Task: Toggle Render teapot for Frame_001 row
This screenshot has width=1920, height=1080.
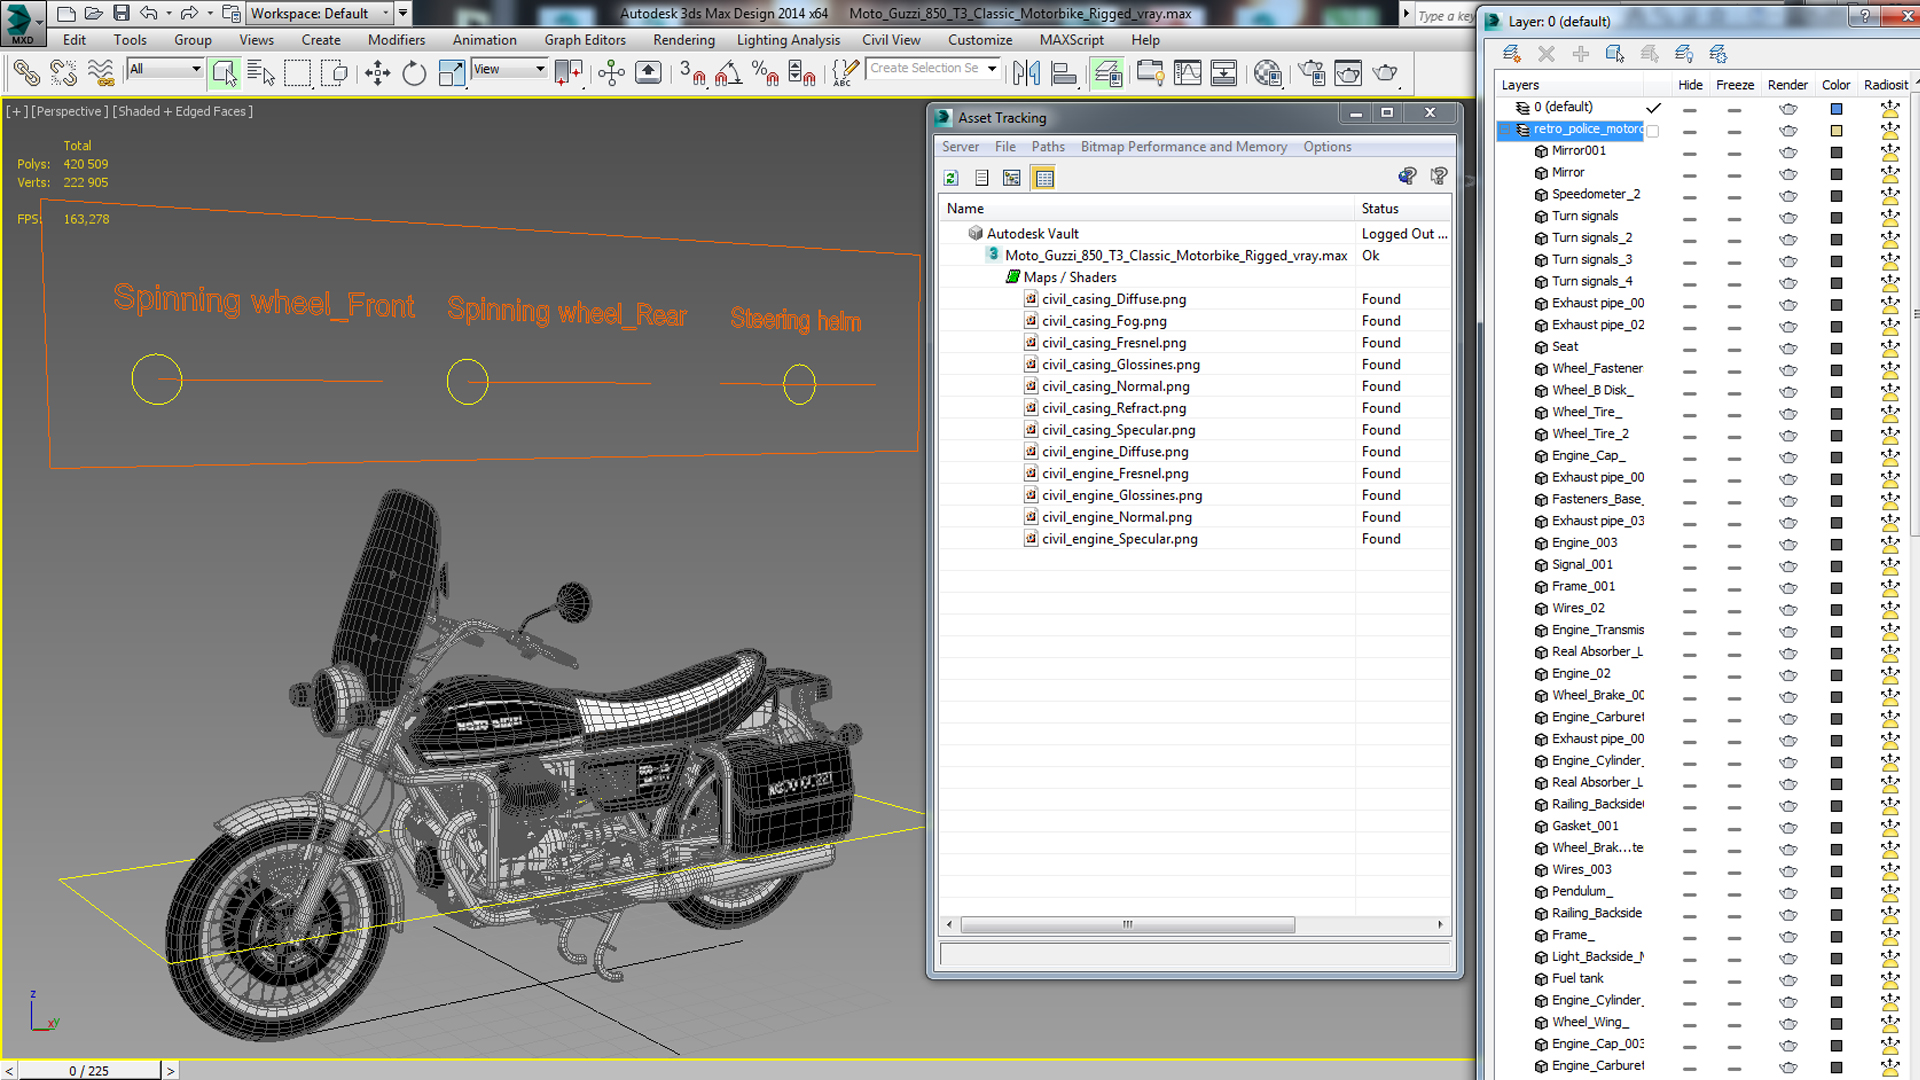Action: pyautogui.click(x=1788, y=589)
